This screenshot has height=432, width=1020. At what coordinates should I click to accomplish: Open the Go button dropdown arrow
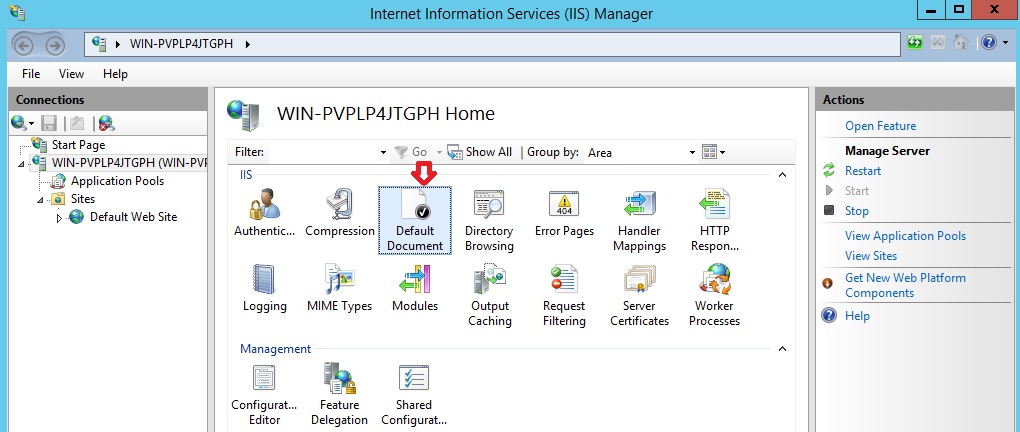click(439, 152)
